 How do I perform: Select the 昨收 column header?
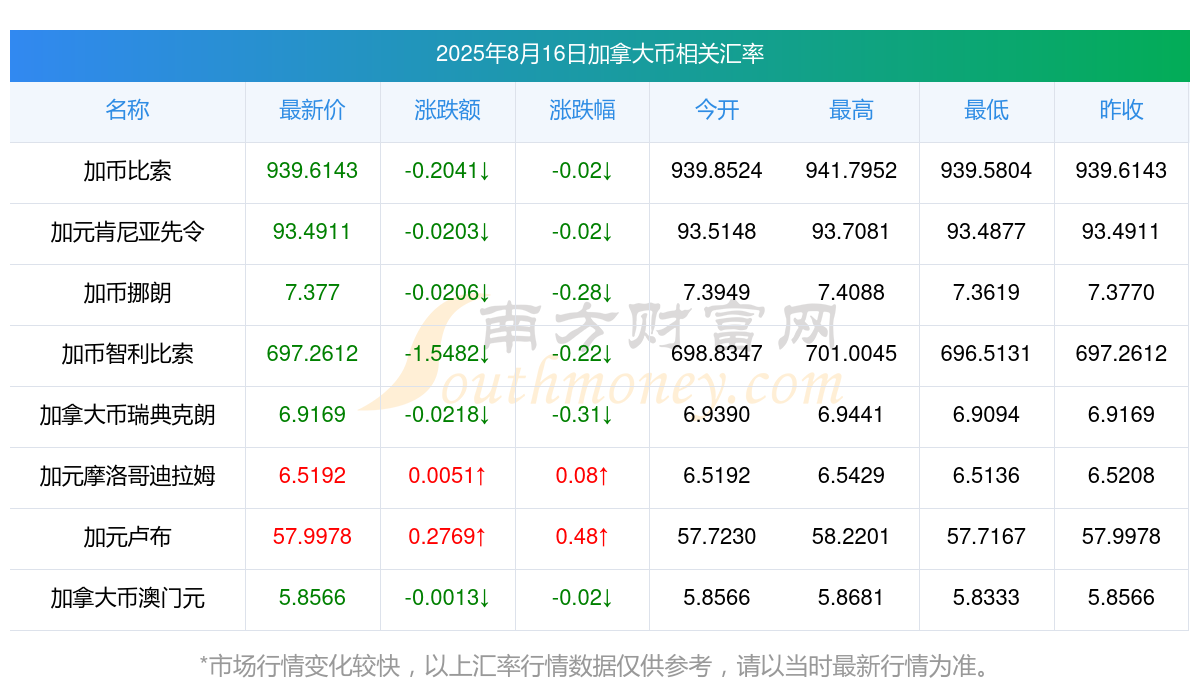1121,110
